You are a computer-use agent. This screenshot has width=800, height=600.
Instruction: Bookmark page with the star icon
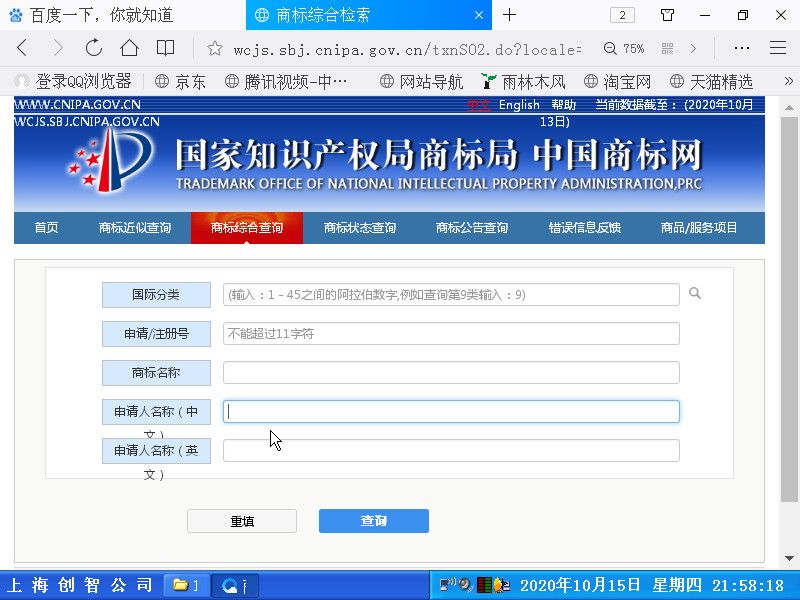pyautogui.click(x=214, y=48)
